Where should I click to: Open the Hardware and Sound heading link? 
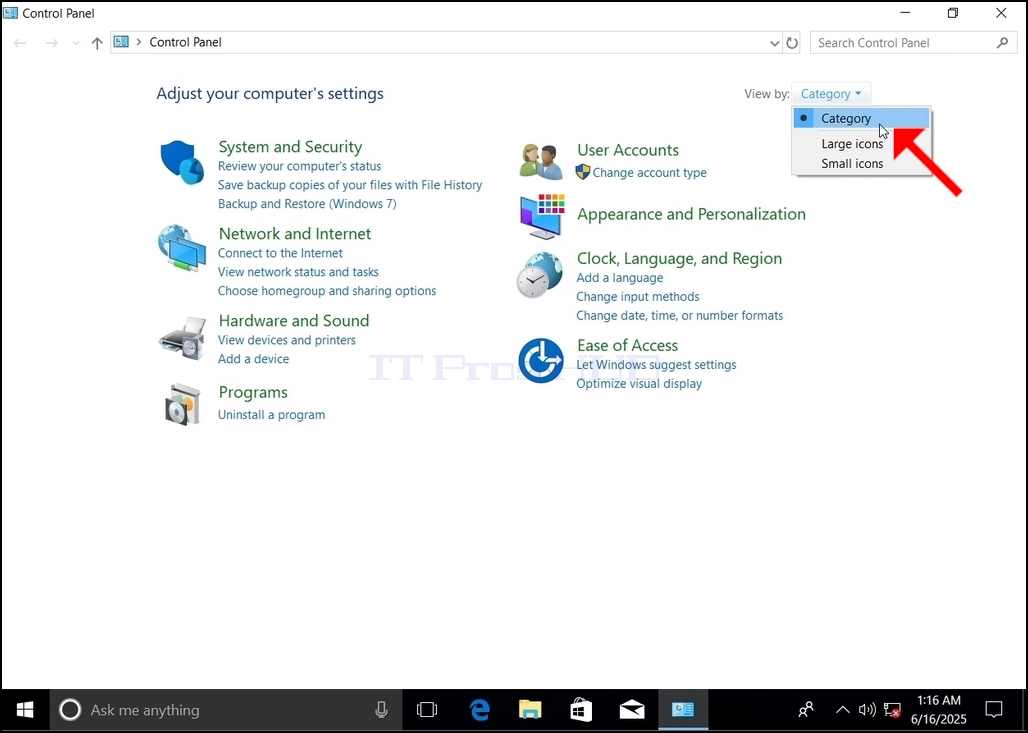pos(294,321)
